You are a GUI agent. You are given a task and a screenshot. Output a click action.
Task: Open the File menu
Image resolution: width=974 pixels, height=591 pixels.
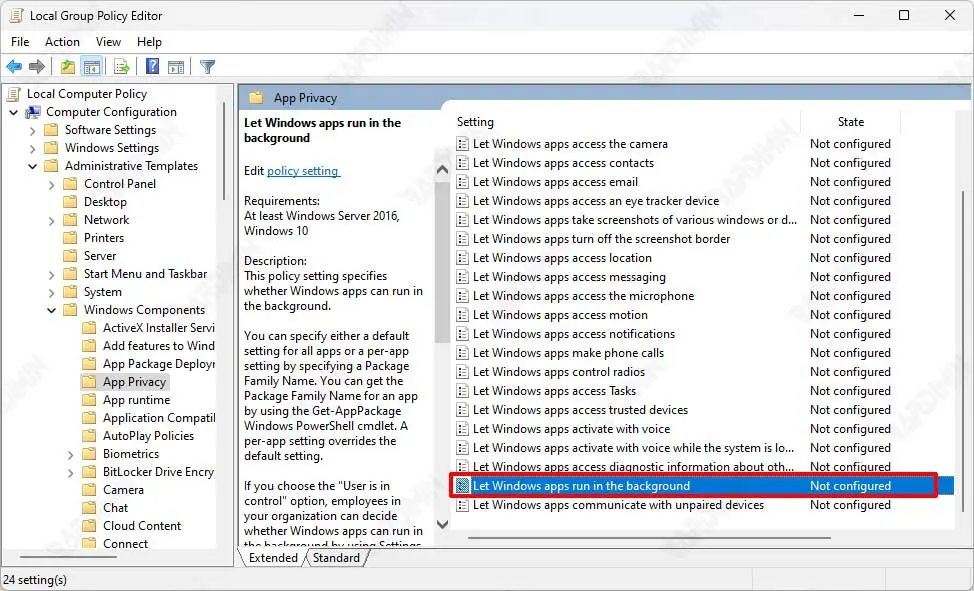pos(20,42)
